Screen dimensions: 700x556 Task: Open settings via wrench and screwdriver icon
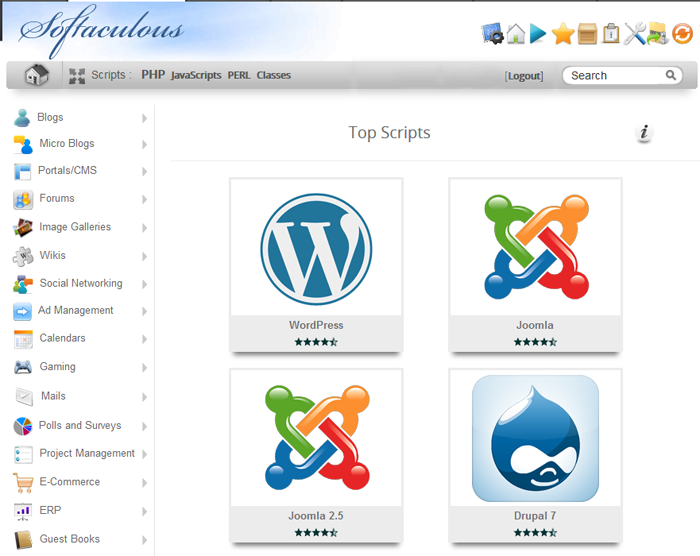point(635,33)
